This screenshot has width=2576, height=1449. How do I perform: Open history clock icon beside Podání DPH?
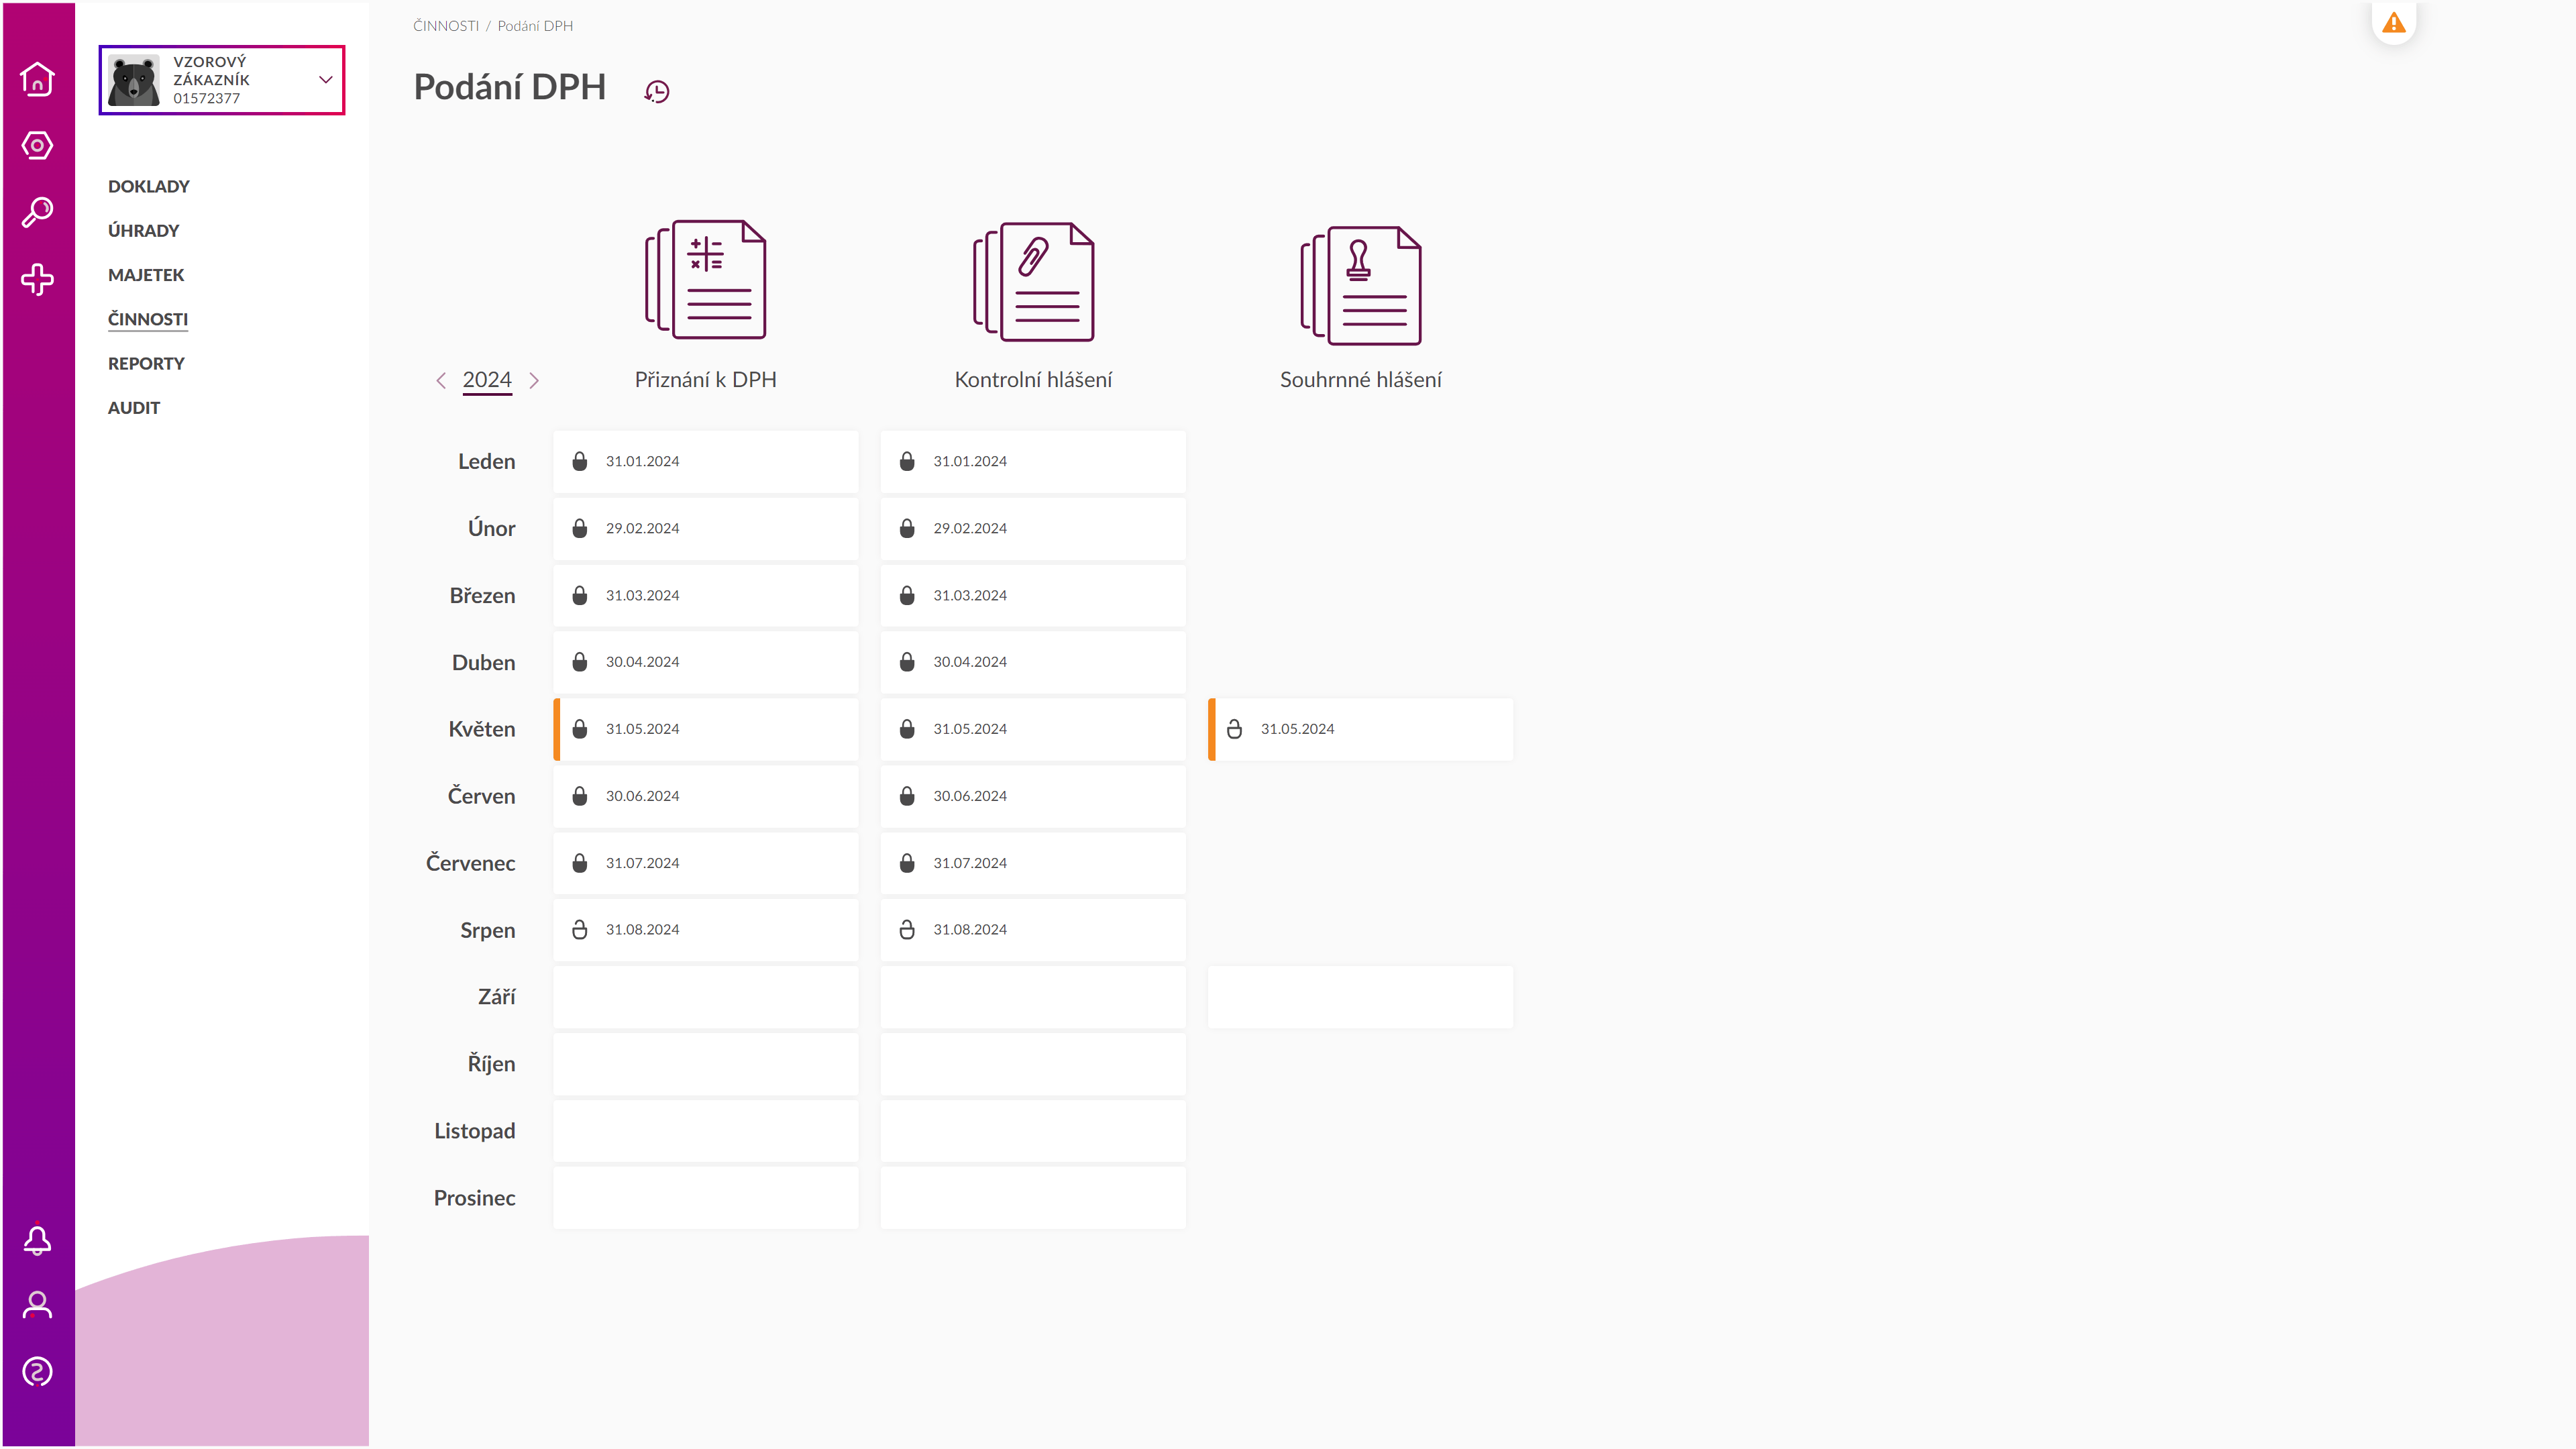pyautogui.click(x=656, y=92)
